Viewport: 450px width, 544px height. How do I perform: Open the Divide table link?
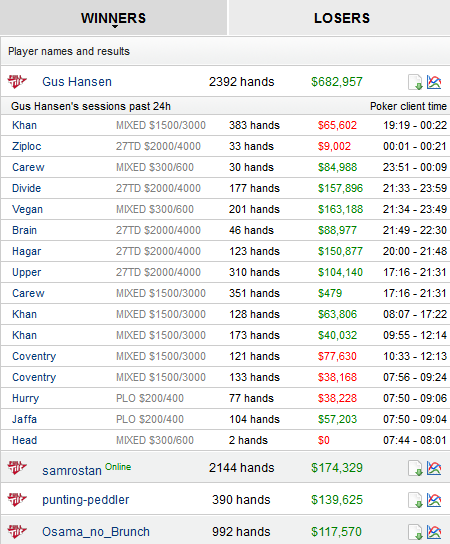(27, 188)
